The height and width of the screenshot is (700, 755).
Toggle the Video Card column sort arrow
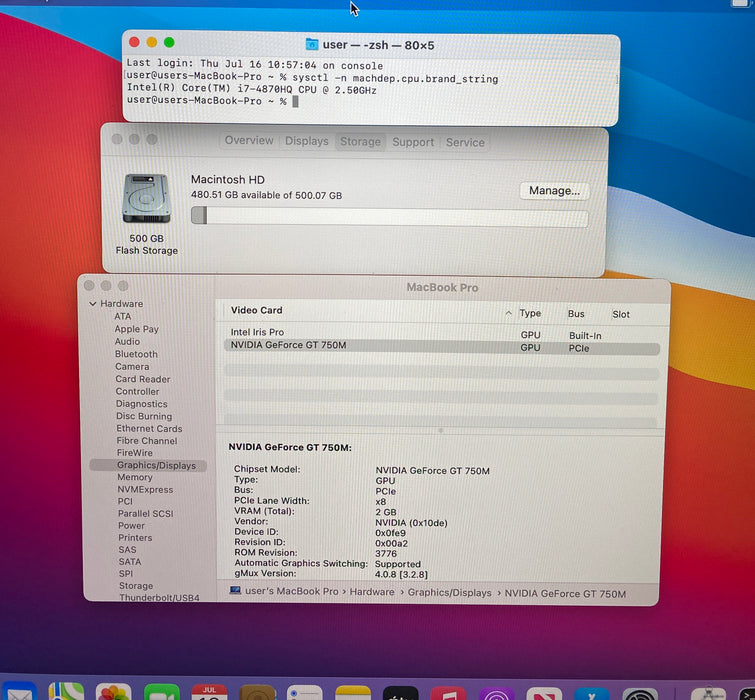coord(508,313)
